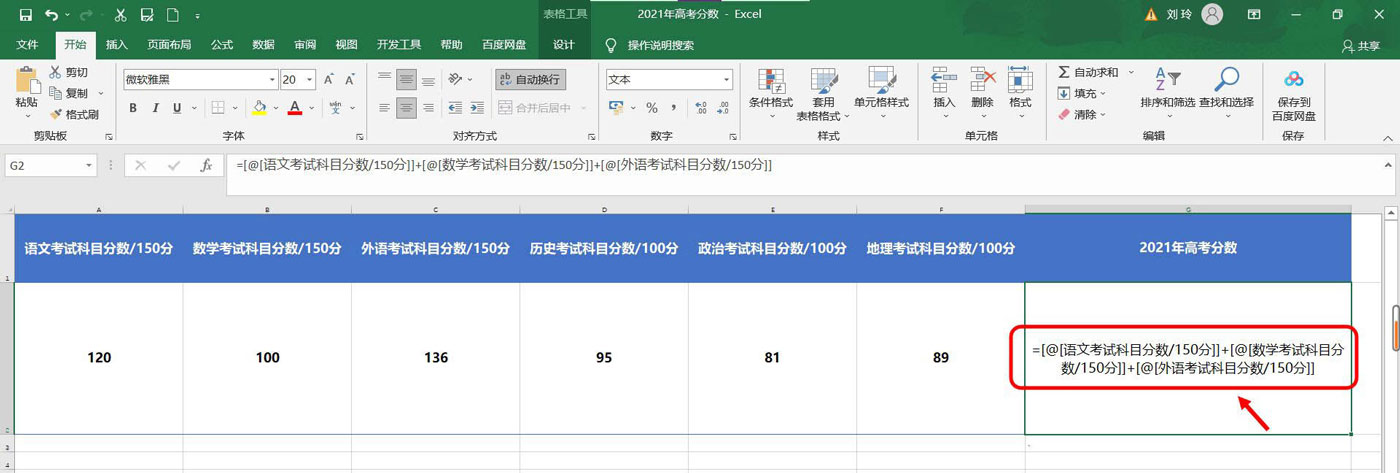The width and height of the screenshot is (1400, 473).
Task: Open the Name Box dropdown arrow beside G2
Action: tap(89, 166)
